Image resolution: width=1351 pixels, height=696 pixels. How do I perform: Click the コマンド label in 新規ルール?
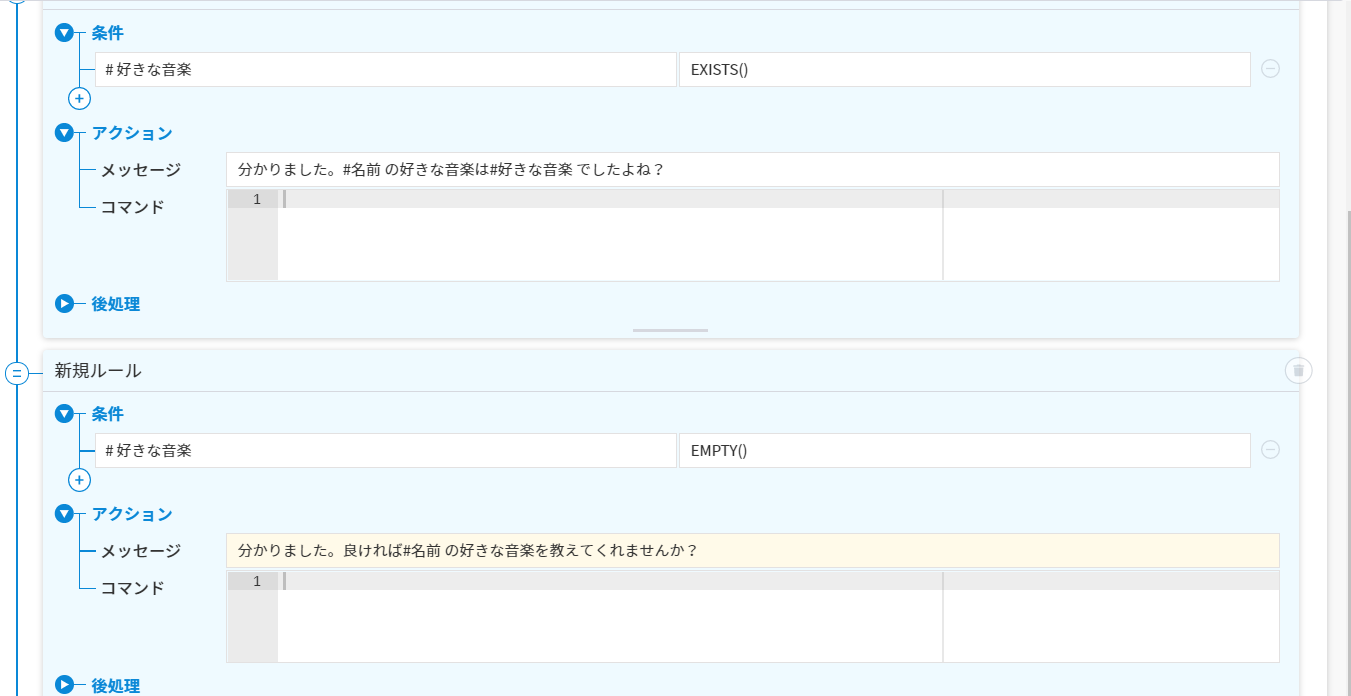[133, 588]
